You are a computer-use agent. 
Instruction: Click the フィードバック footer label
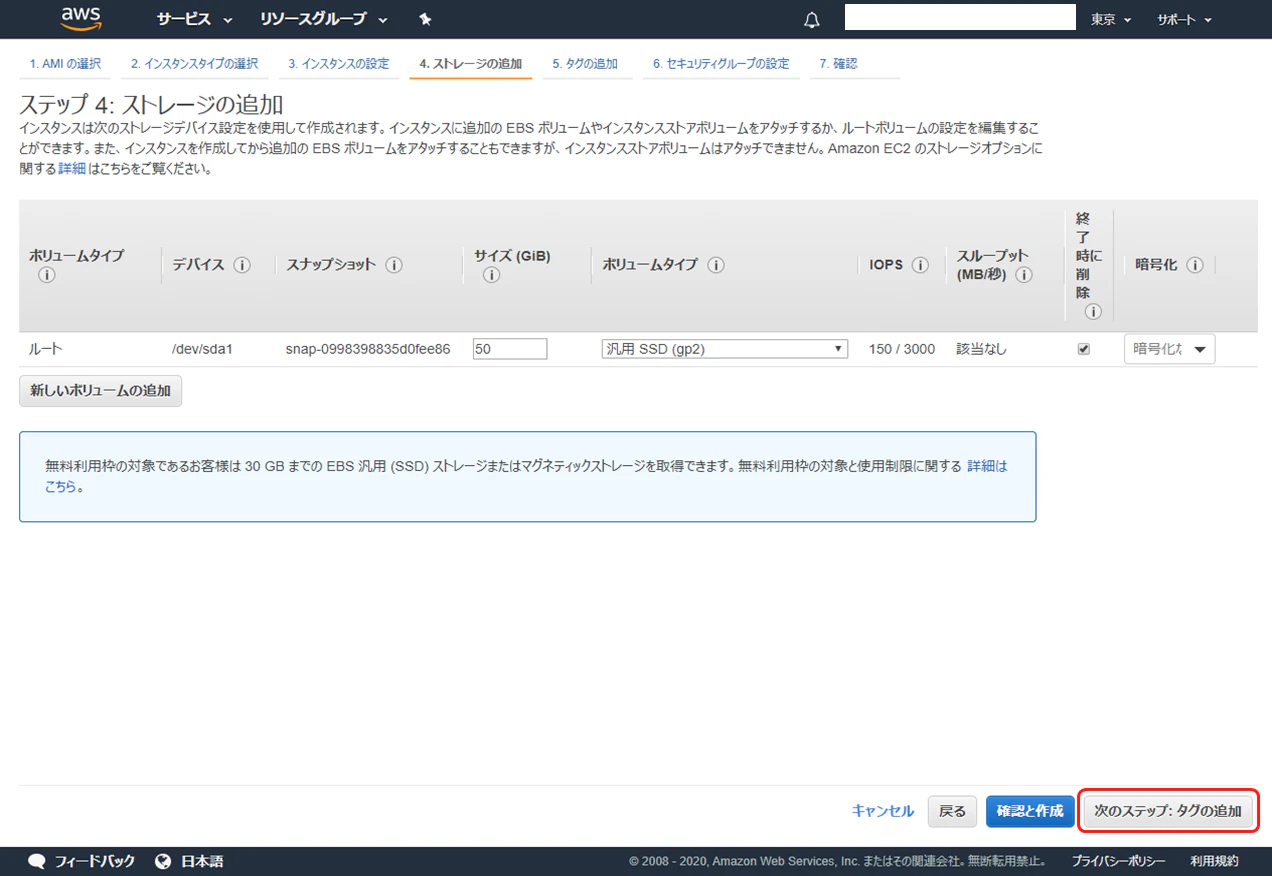94,861
